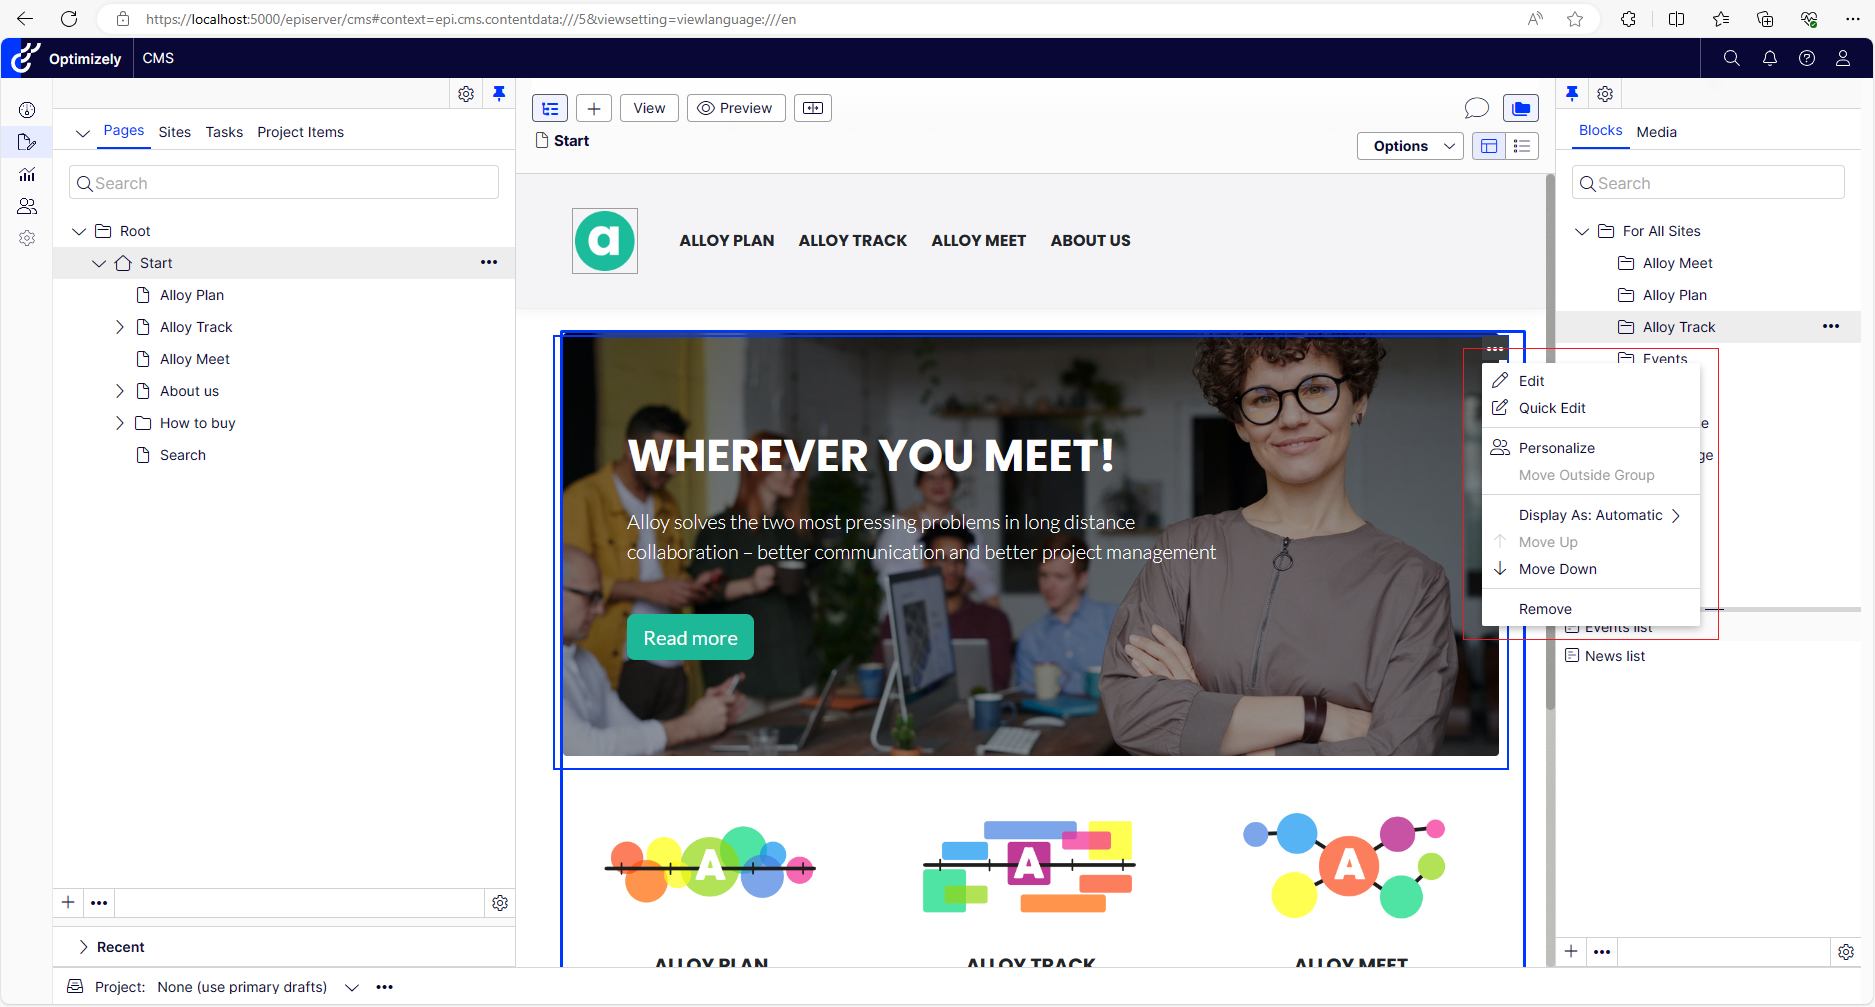Click the reports chart icon in sidebar
The height and width of the screenshot is (1007, 1875).
(27, 174)
